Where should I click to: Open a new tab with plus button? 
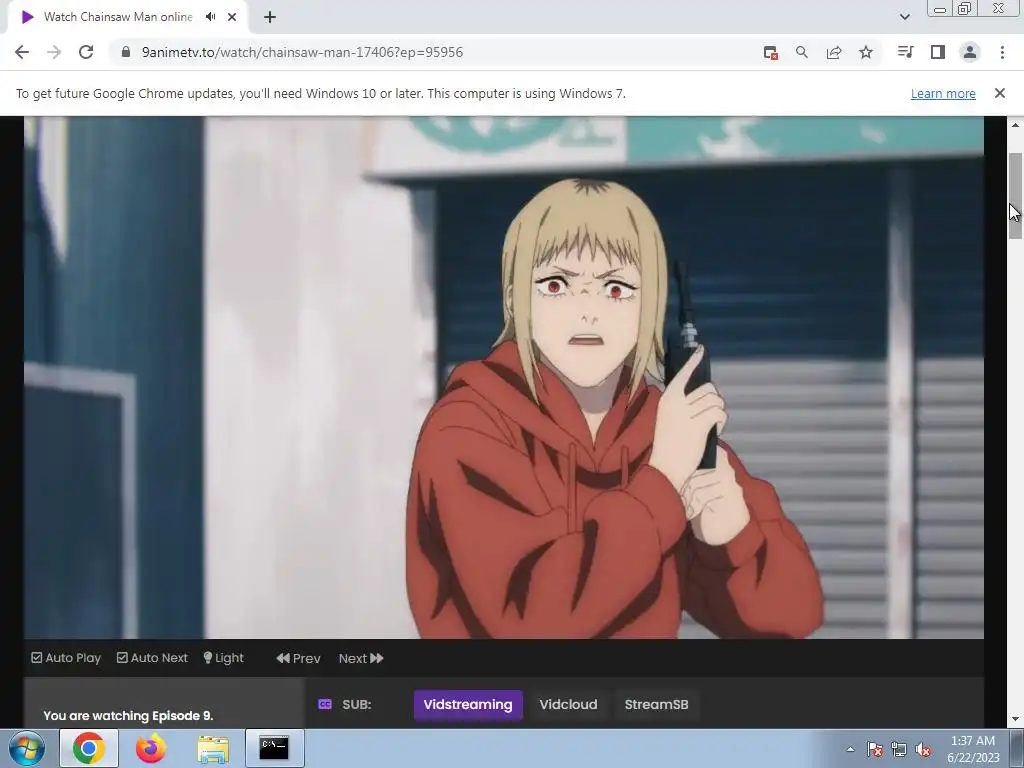(270, 17)
